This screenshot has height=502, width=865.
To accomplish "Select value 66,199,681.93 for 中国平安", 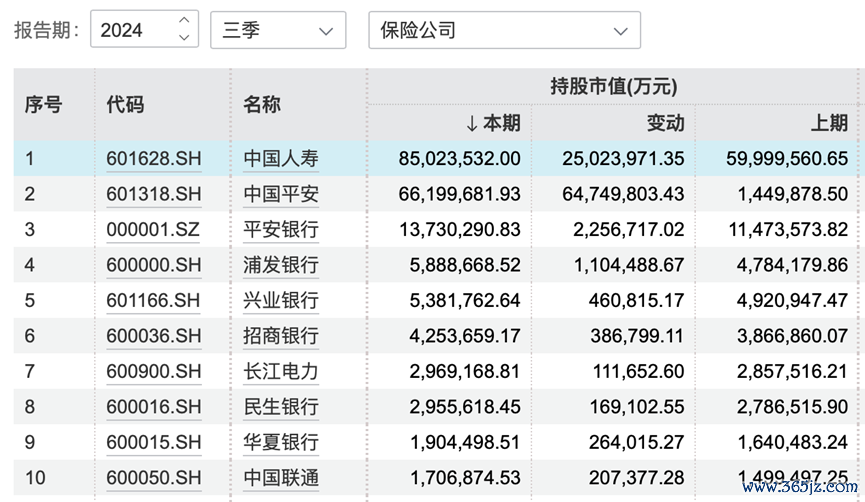I will click(460, 194).
